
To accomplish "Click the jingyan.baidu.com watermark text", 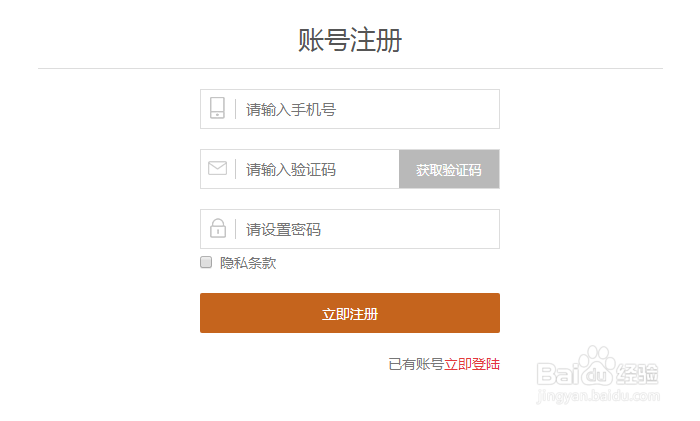I will click(x=598, y=396).
